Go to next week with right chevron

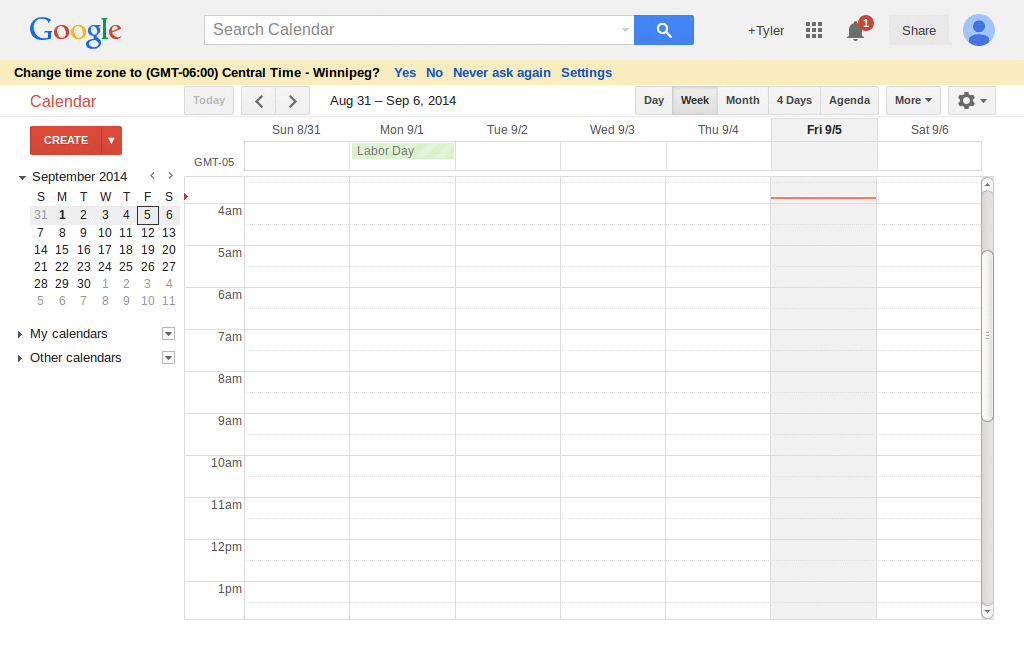coord(292,100)
